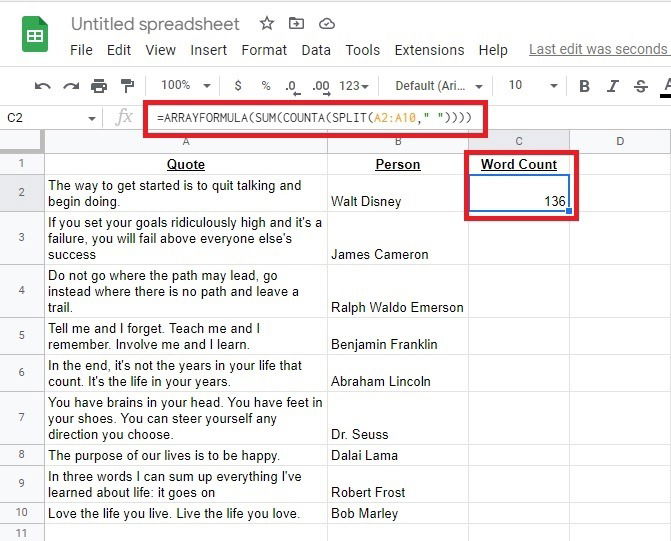Select all cells corner button

21,142
